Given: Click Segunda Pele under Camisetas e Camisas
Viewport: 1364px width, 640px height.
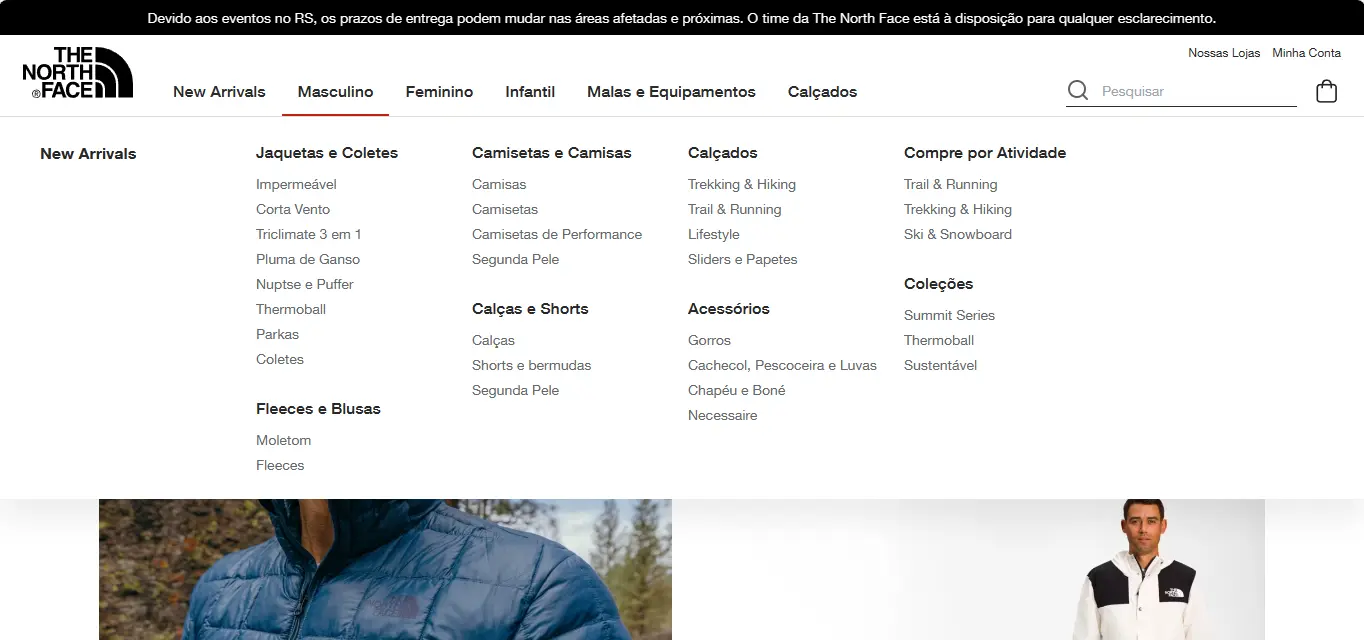Looking at the screenshot, I should coord(515,259).
